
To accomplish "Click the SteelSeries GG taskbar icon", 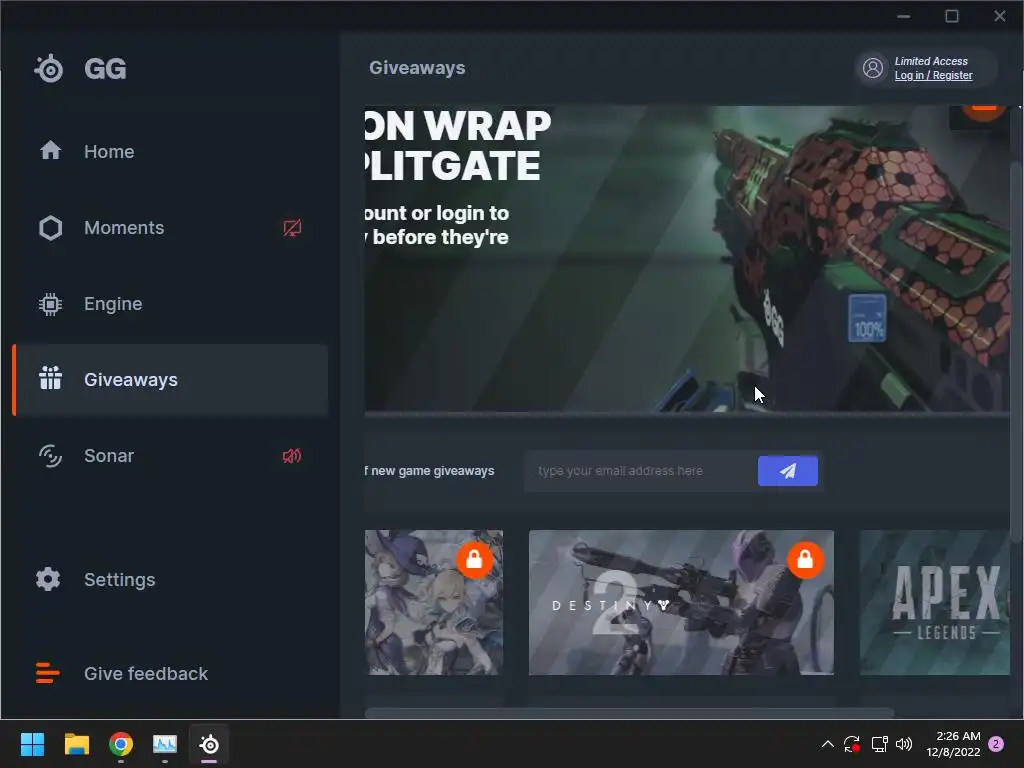I will coord(209,744).
